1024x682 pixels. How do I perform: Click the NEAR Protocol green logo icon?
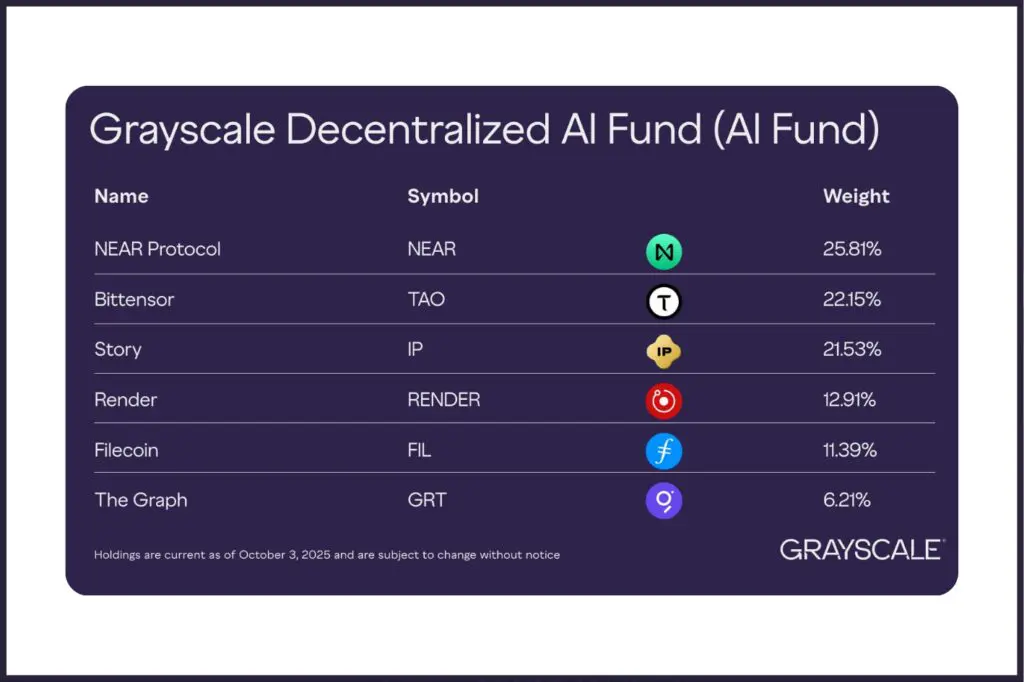(x=663, y=251)
